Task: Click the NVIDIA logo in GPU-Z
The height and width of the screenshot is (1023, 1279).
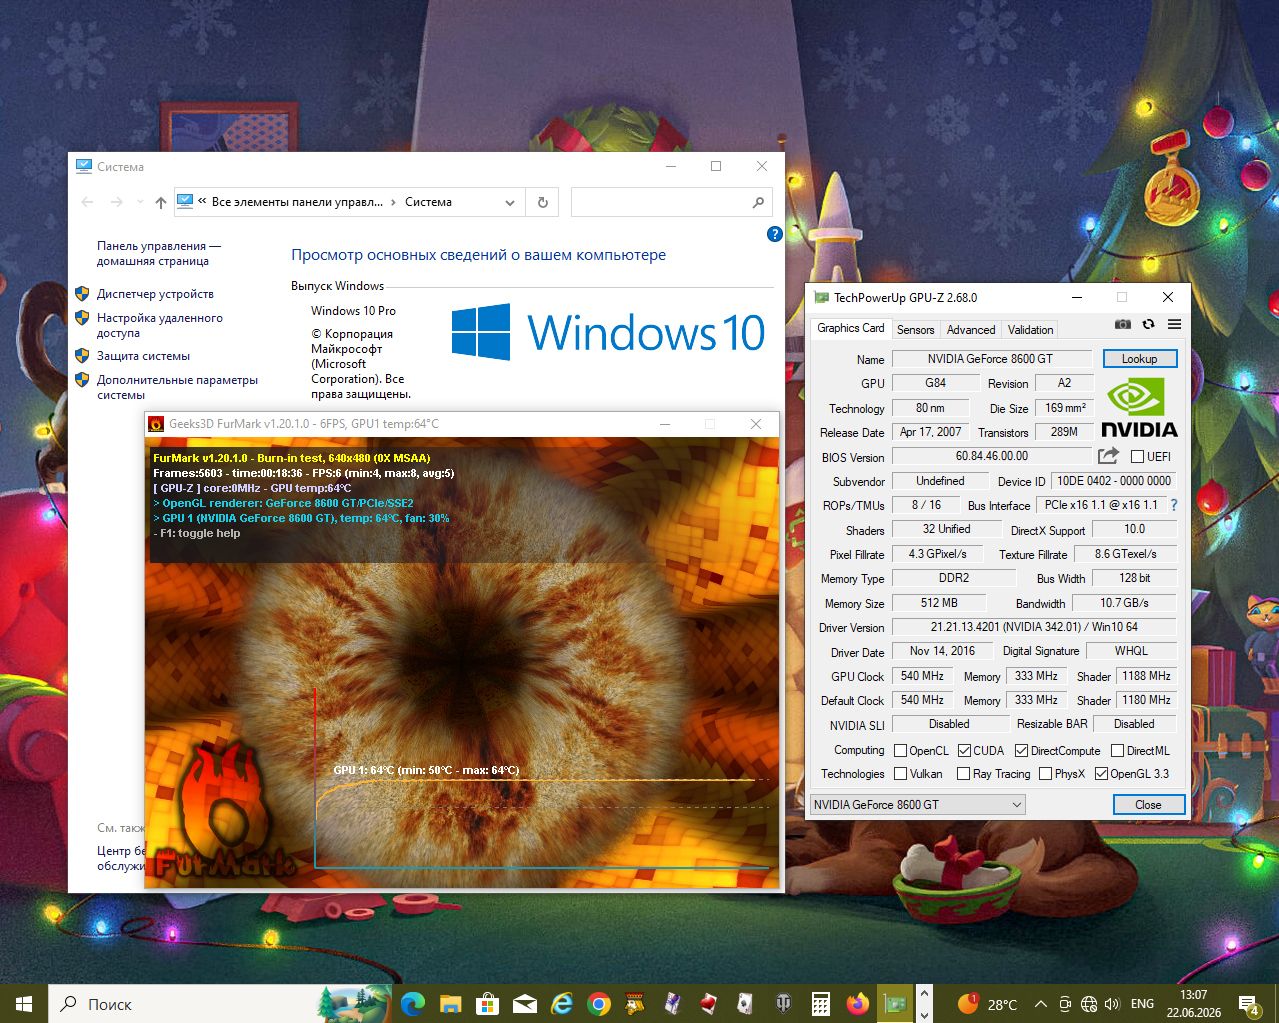Action: point(1139,407)
